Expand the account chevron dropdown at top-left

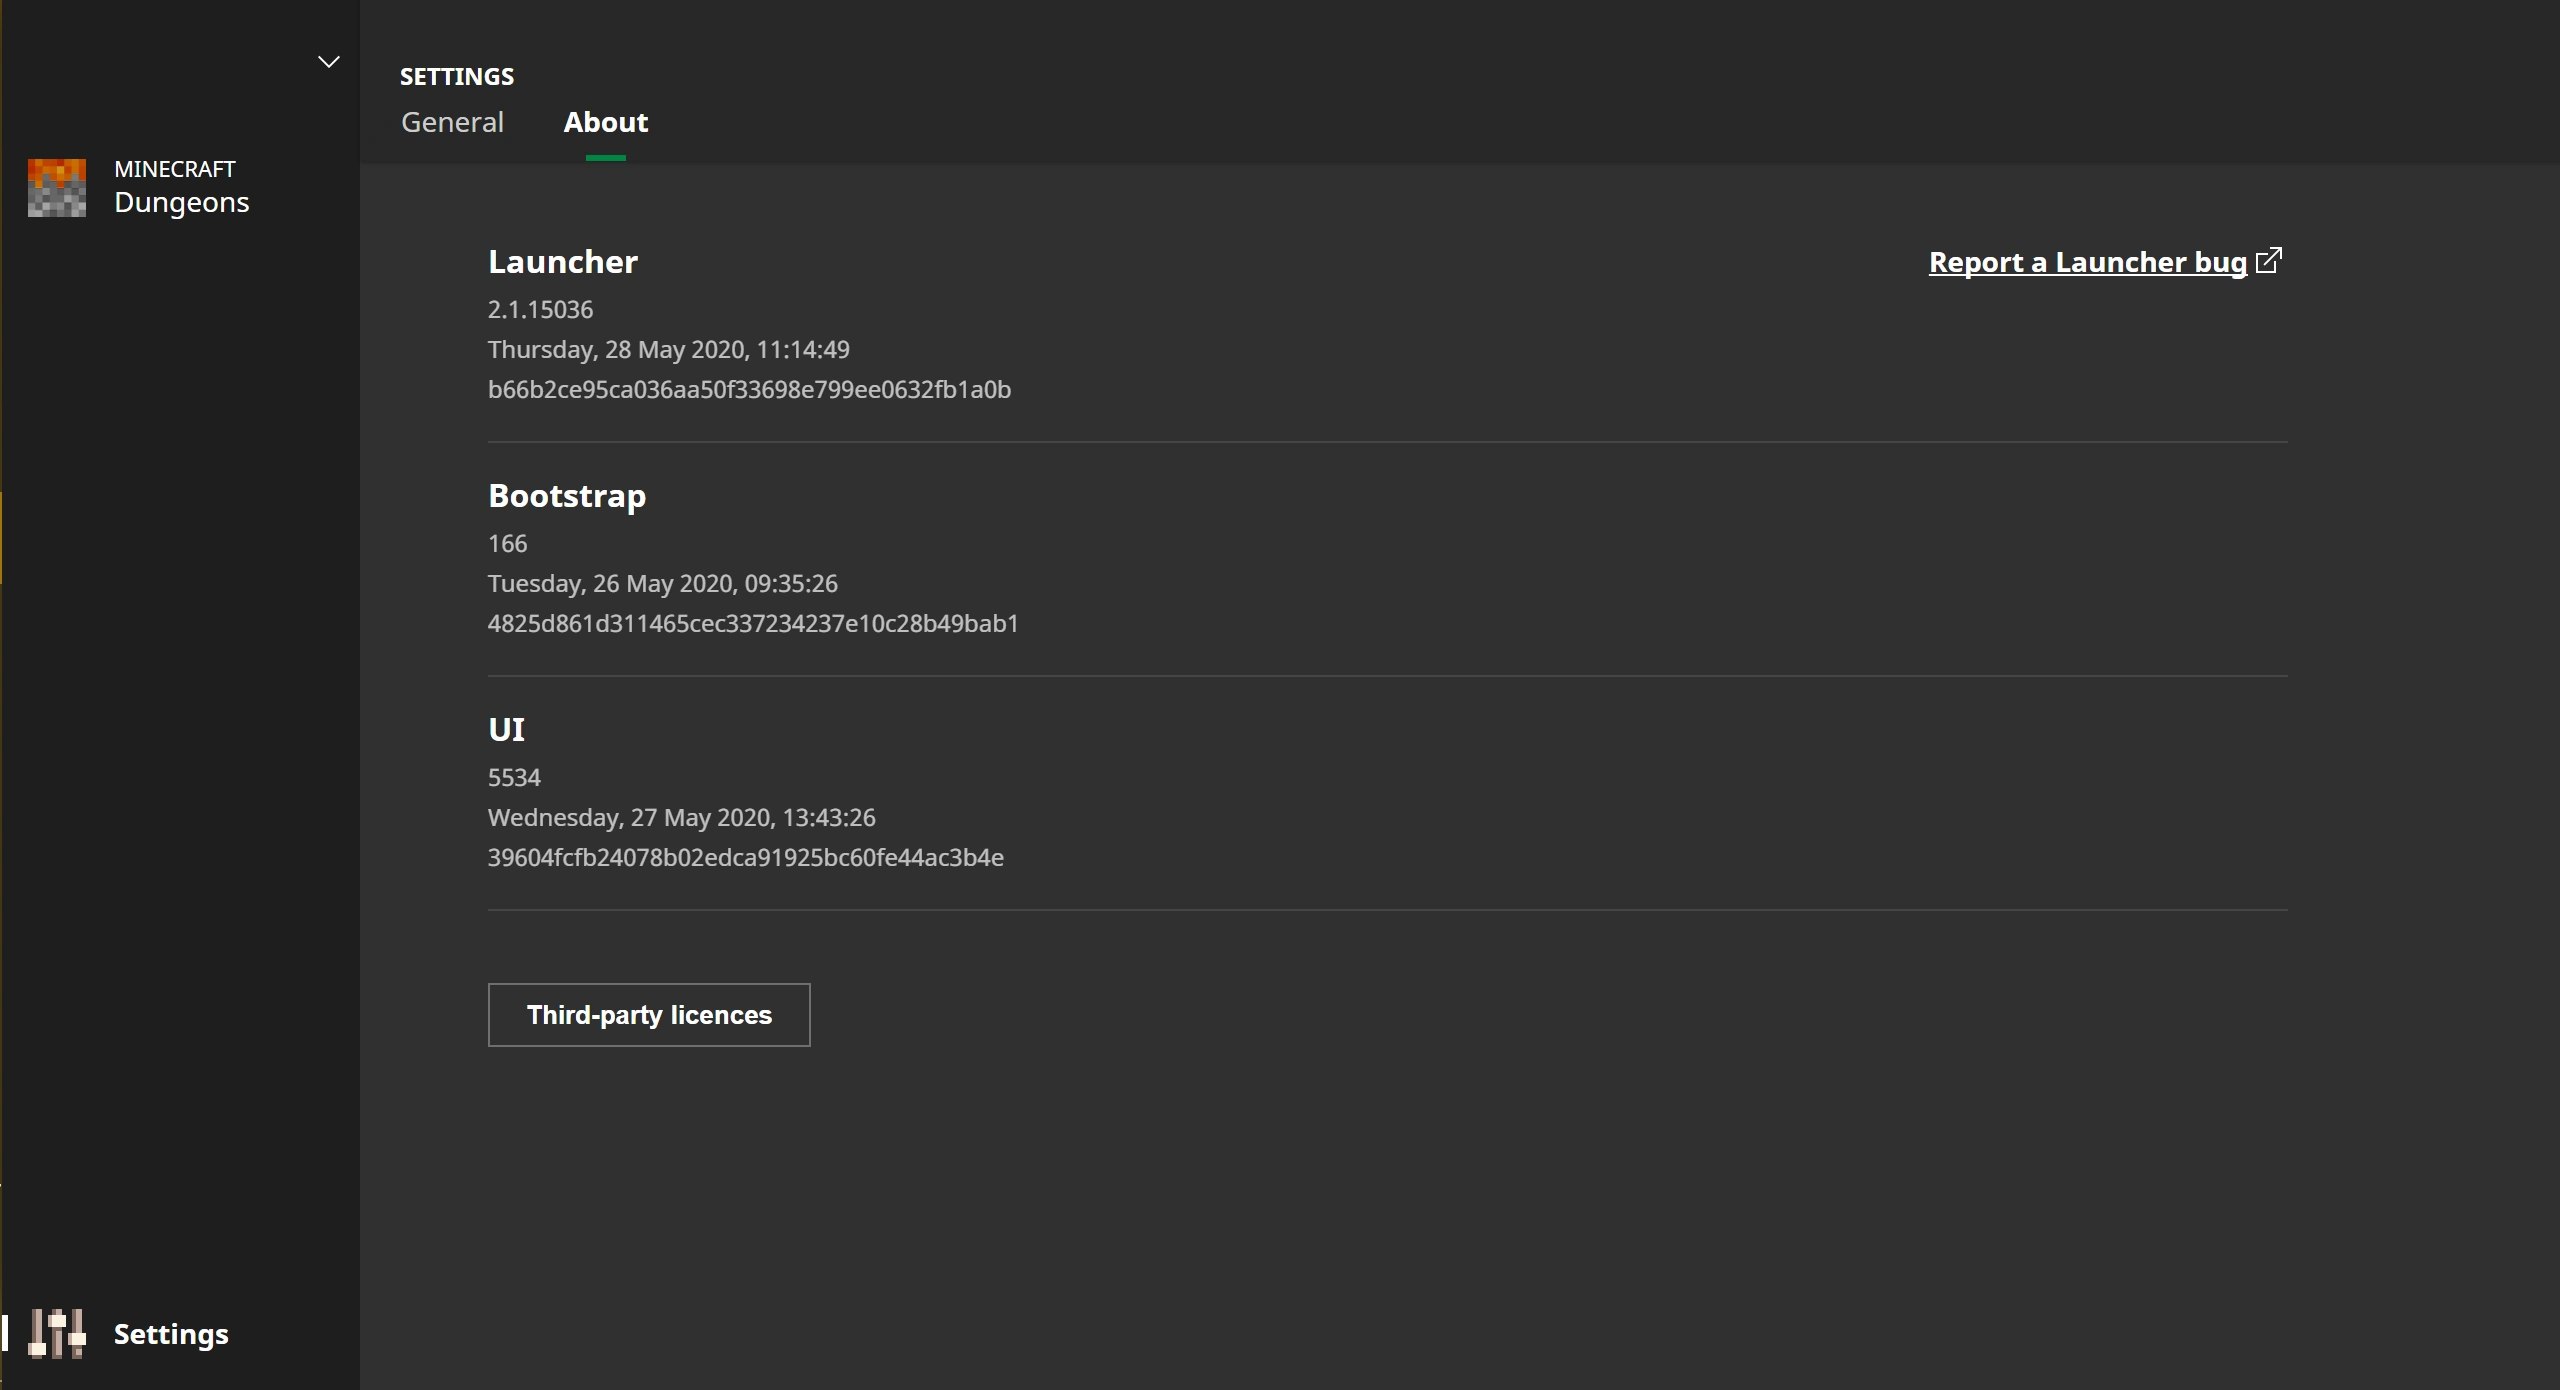point(328,62)
